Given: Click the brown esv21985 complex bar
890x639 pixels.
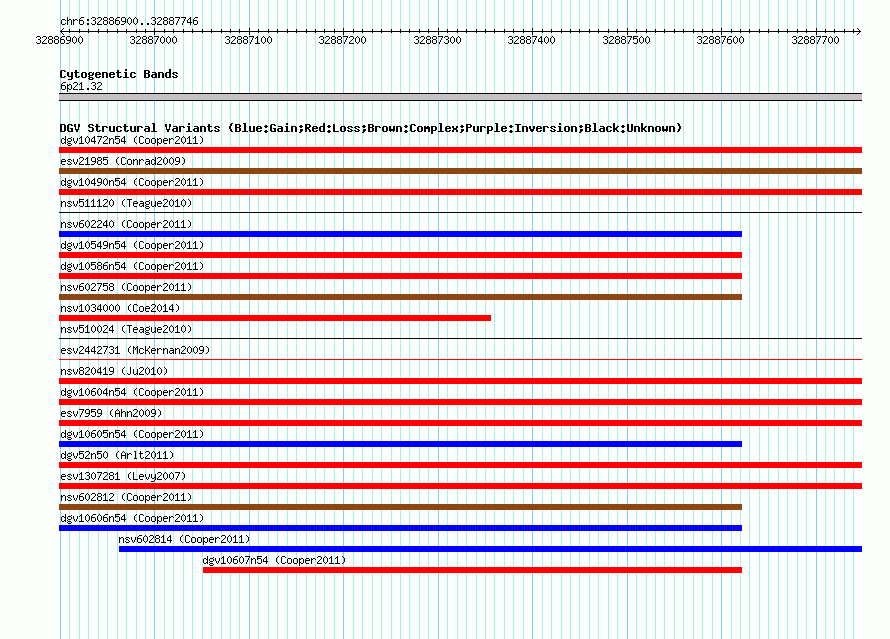Looking at the screenshot, I should 460,171.
